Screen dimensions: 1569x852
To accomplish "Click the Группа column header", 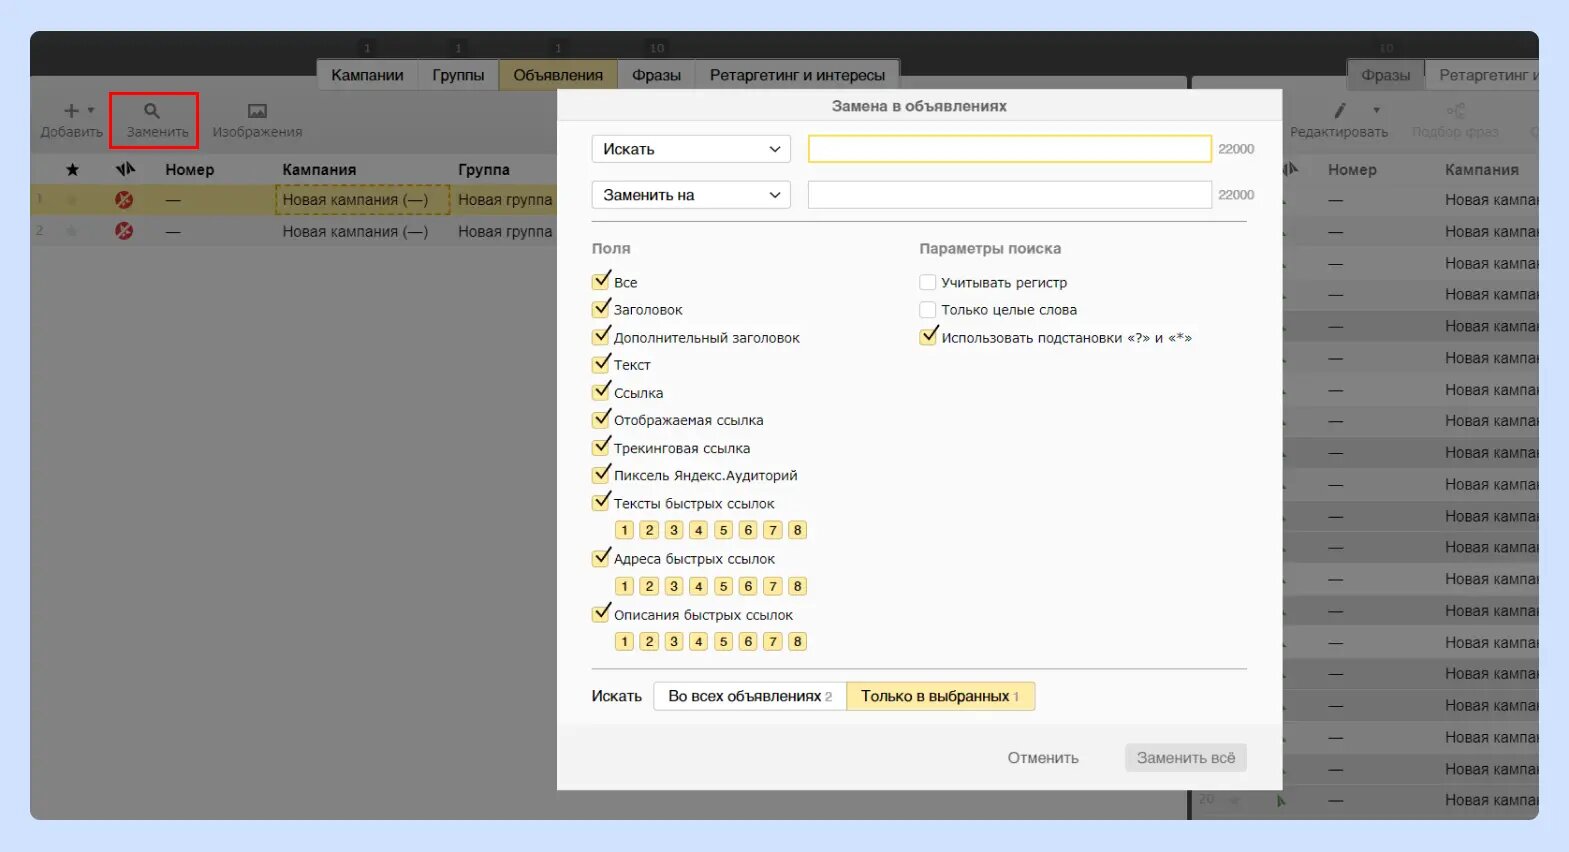I will click(x=484, y=170).
